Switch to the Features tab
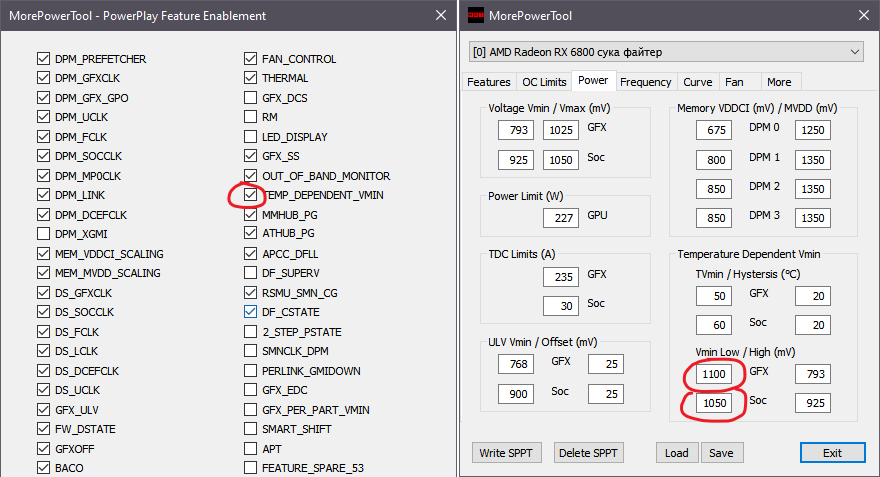Viewport: 880px width, 477px height. point(488,82)
